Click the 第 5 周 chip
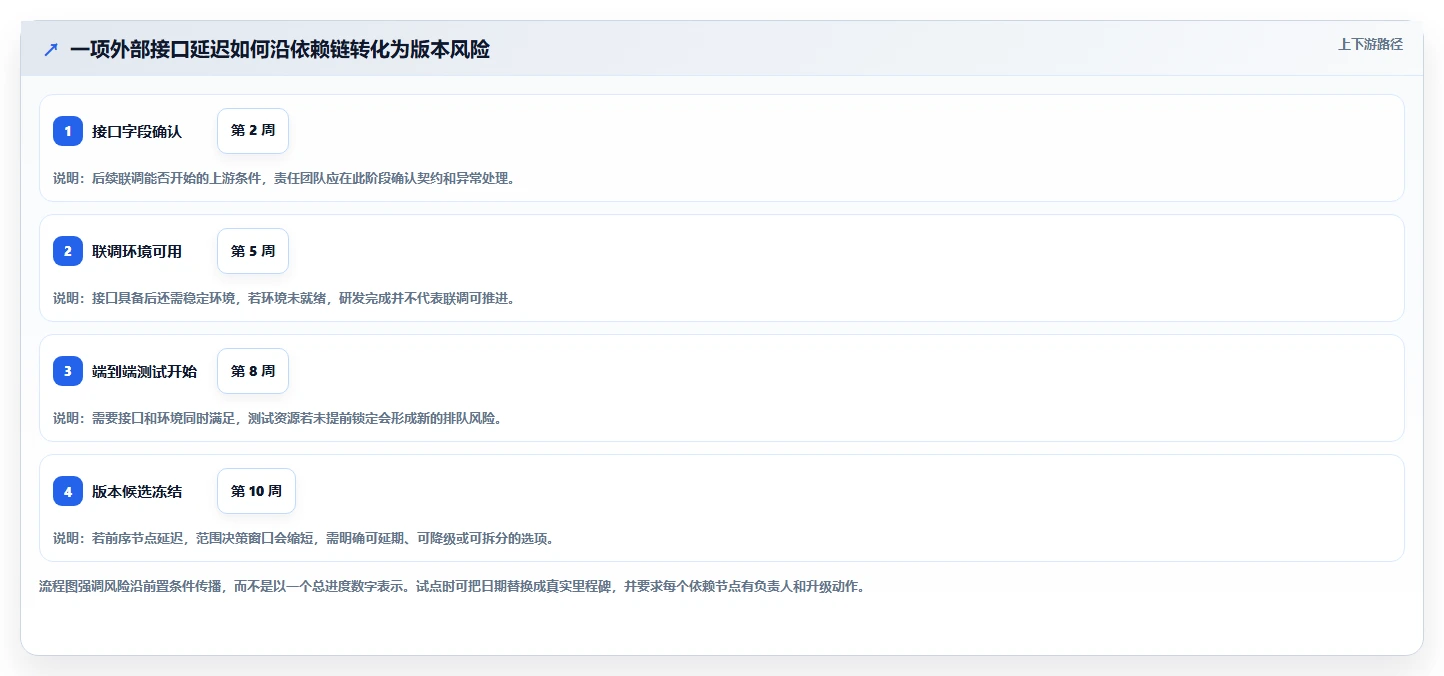 click(x=253, y=251)
